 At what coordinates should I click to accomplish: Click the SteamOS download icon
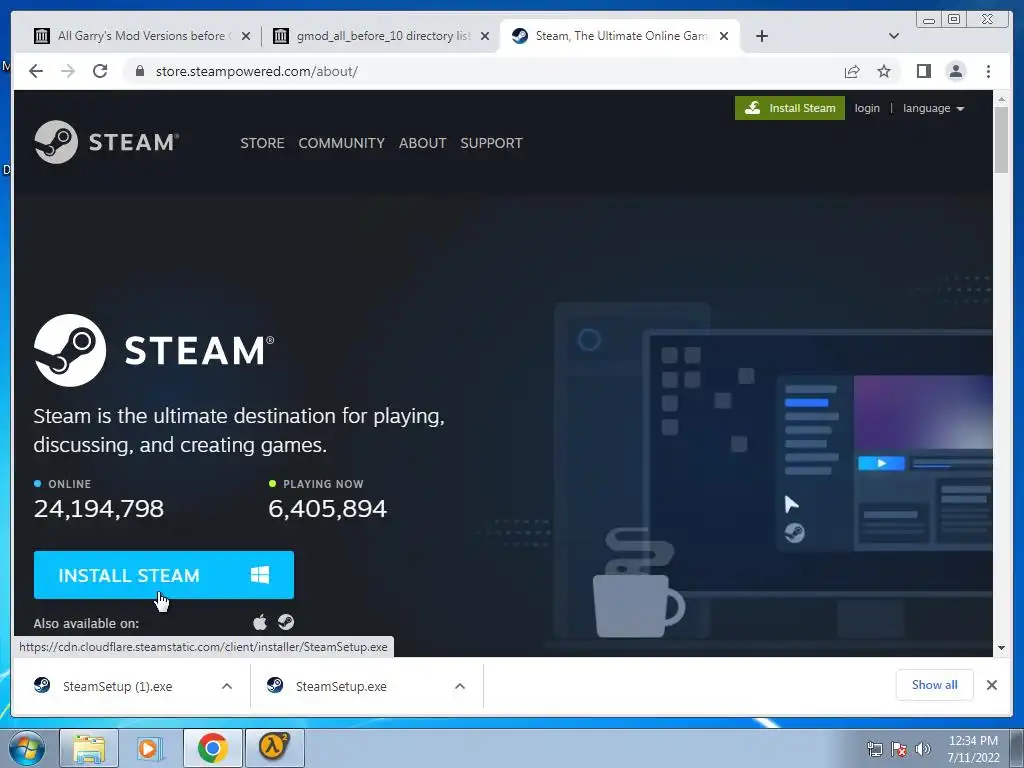(286, 622)
